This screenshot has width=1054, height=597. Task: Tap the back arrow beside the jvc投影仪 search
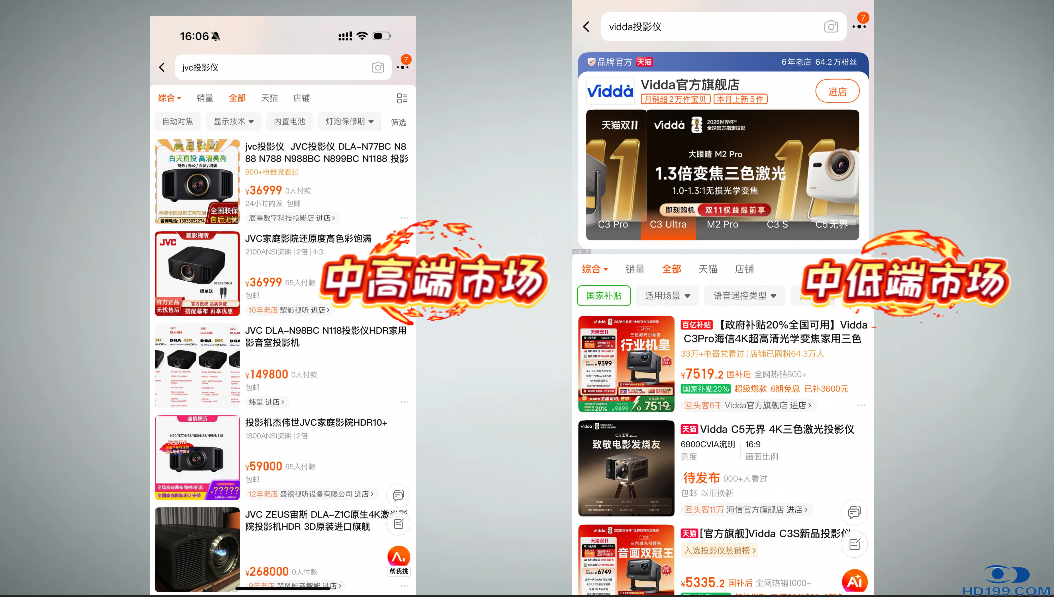162,67
